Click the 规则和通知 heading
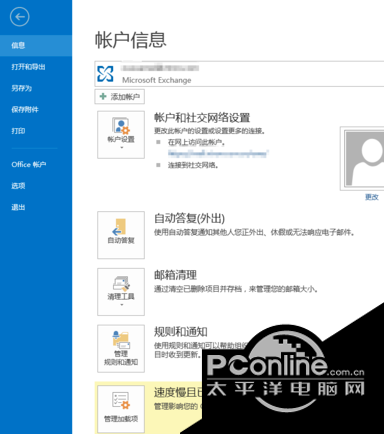This screenshot has width=384, height=434. (x=181, y=332)
